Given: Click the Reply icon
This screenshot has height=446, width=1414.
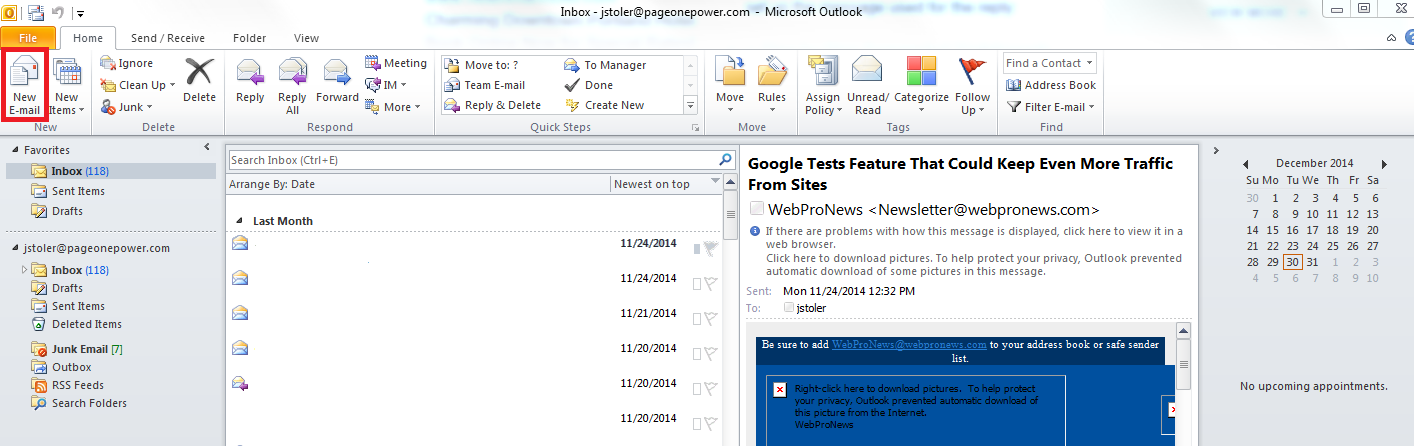Looking at the screenshot, I should pyautogui.click(x=250, y=80).
